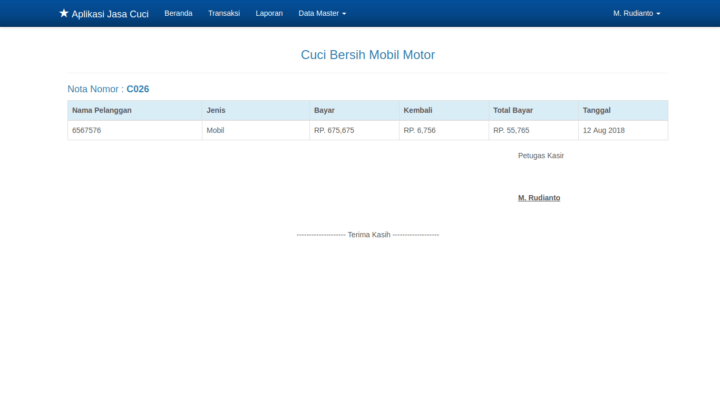Open the Beranda menu item
The image size is (720, 405).
[x=178, y=14]
